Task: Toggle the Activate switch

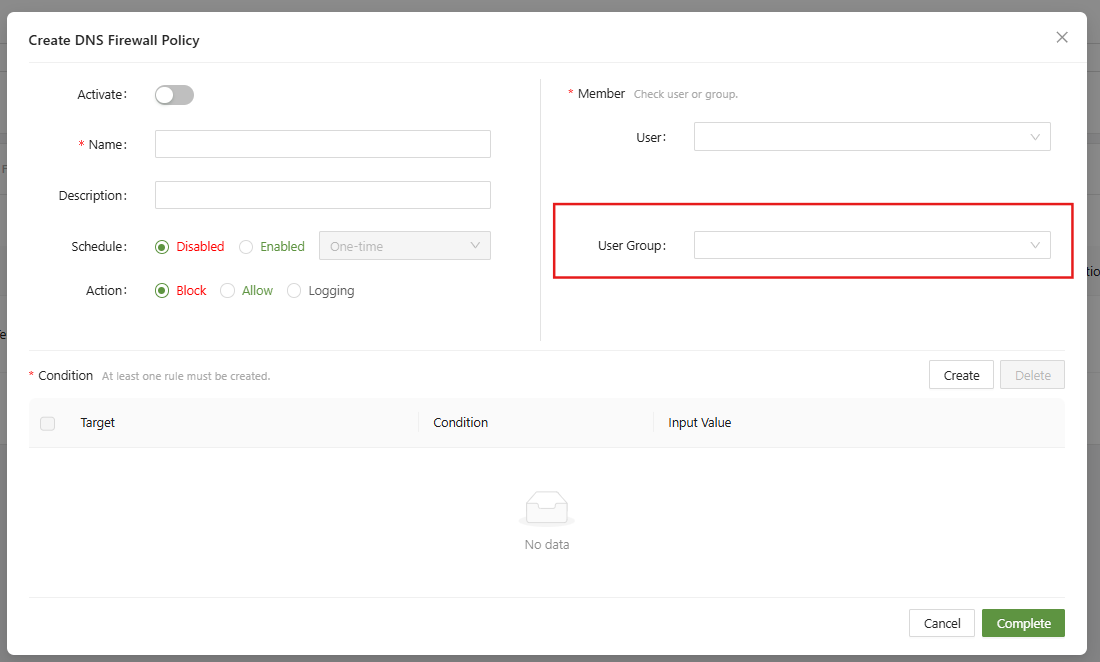Action: [x=174, y=95]
